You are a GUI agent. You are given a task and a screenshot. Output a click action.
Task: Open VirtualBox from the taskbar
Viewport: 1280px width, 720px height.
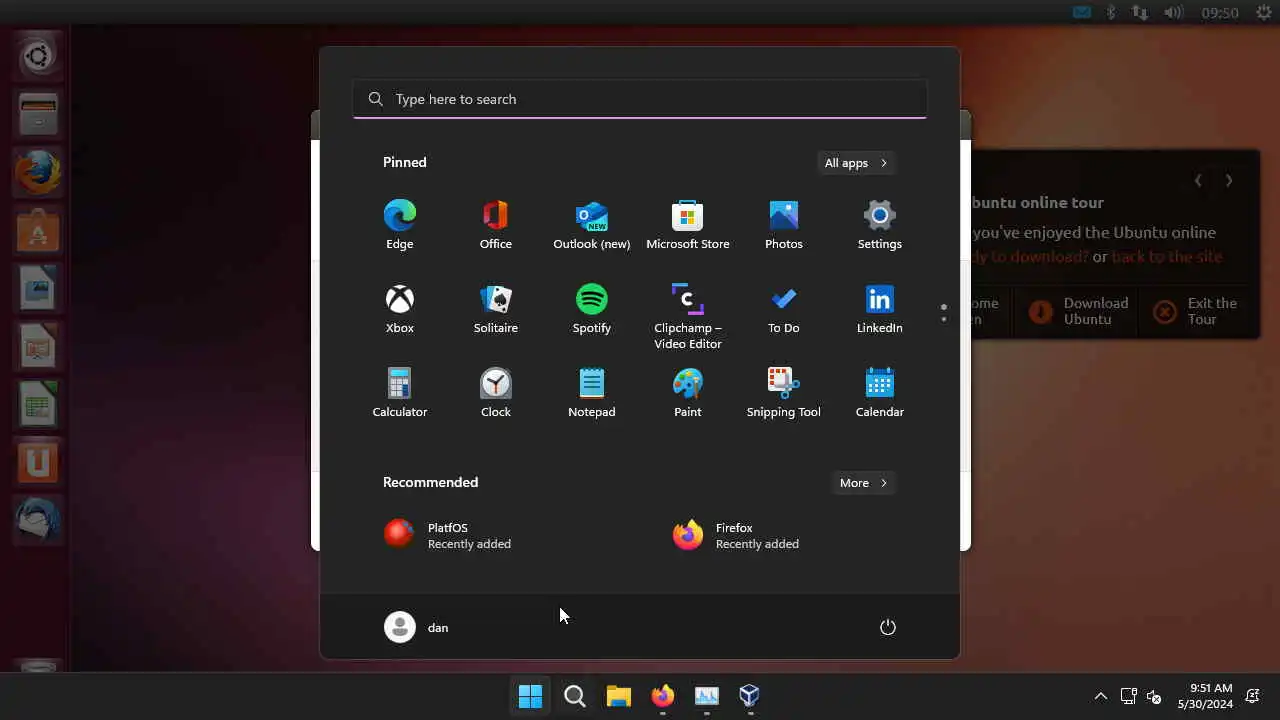coord(750,696)
